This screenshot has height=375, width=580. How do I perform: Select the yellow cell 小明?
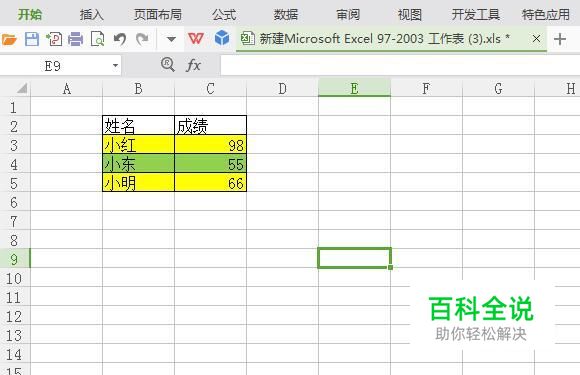click(x=138, y=183)
